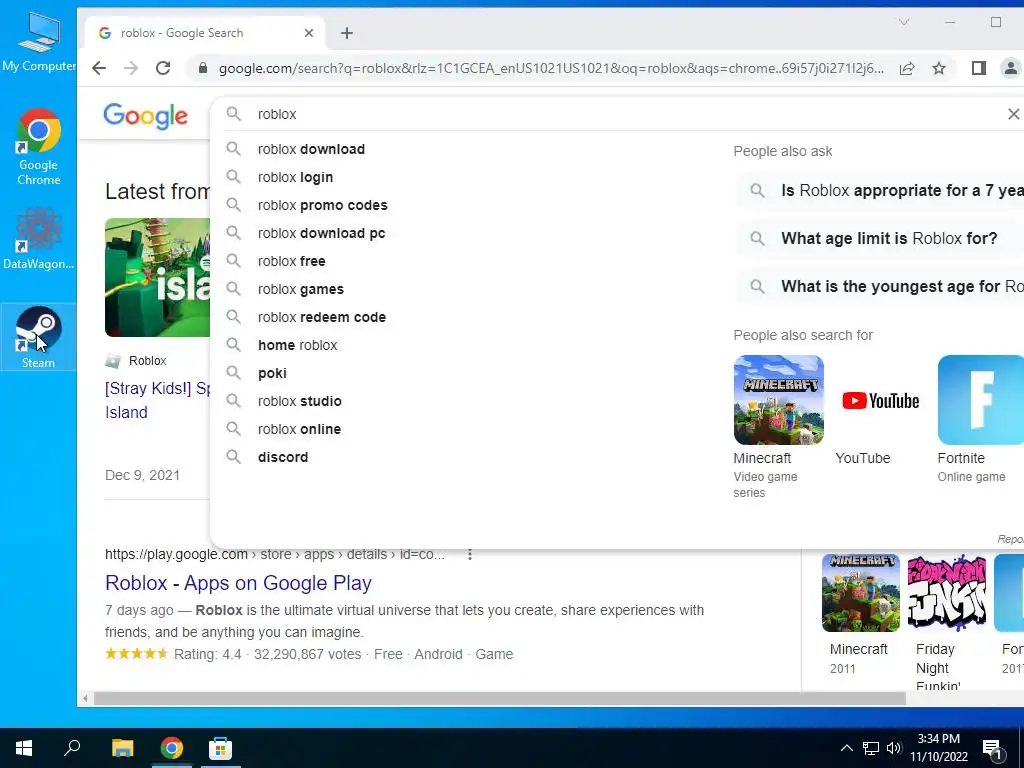Open a new browser tab

(x=347, y=33)
